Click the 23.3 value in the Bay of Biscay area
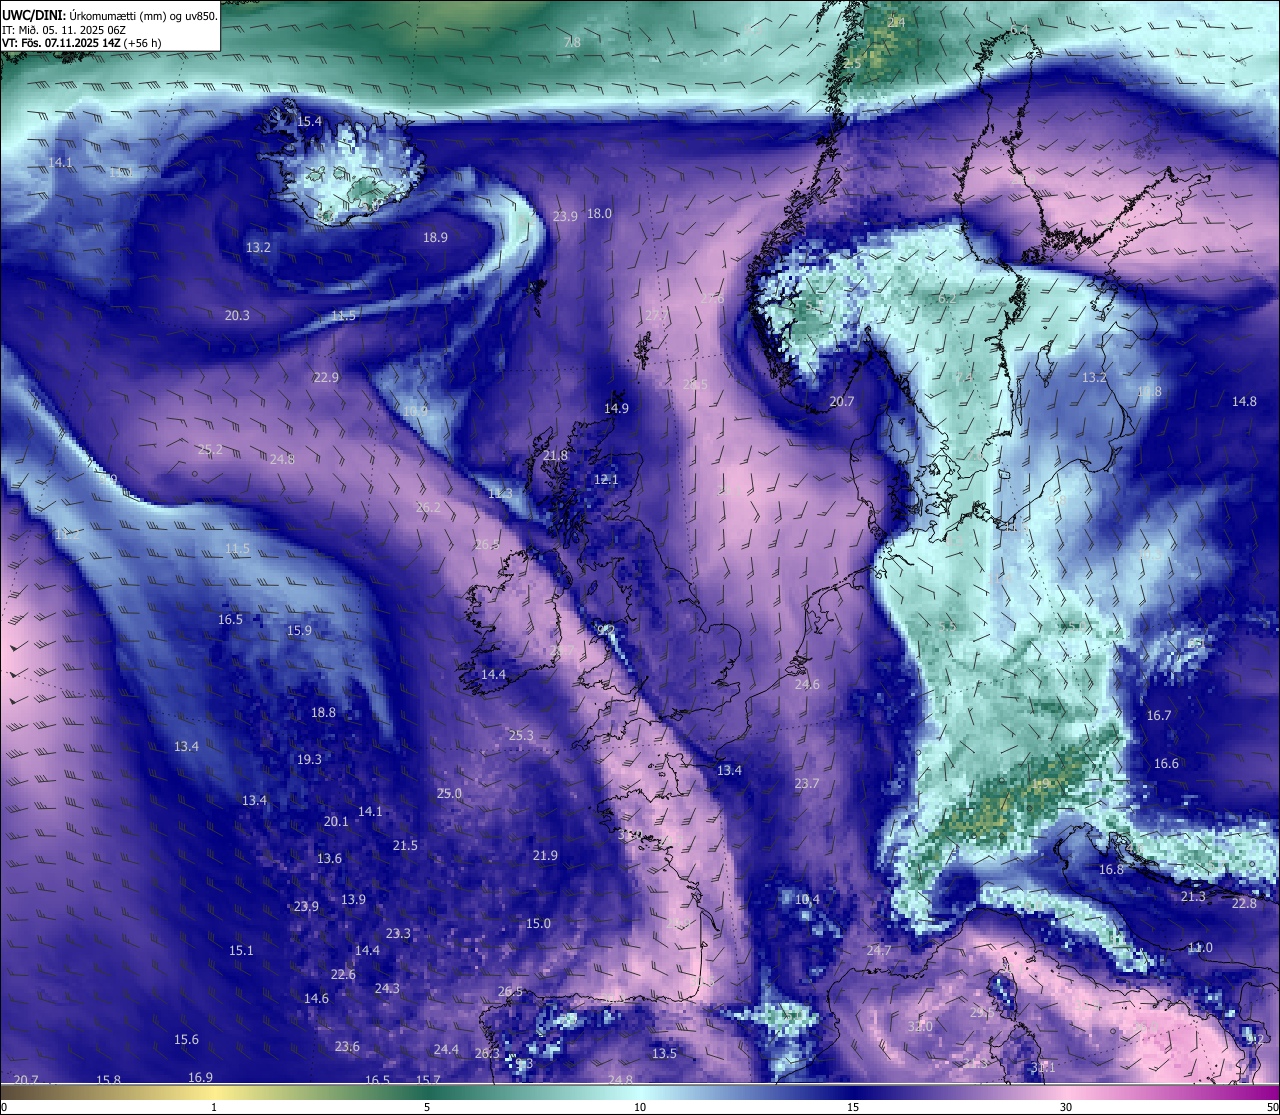Image resolution: width=1280 pixels, height=1115 pixels. pos(398,934)
